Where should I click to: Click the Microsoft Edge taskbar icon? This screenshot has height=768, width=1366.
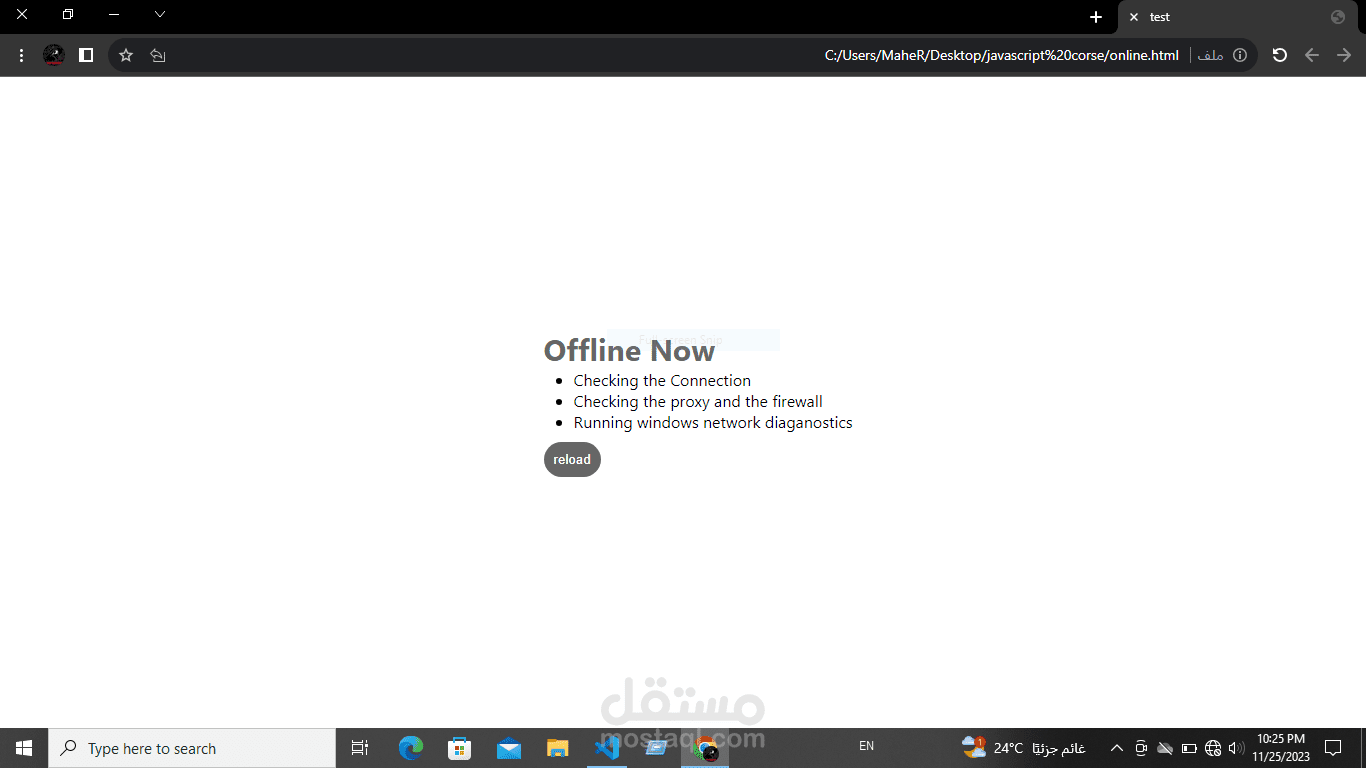tap(409, 747)
